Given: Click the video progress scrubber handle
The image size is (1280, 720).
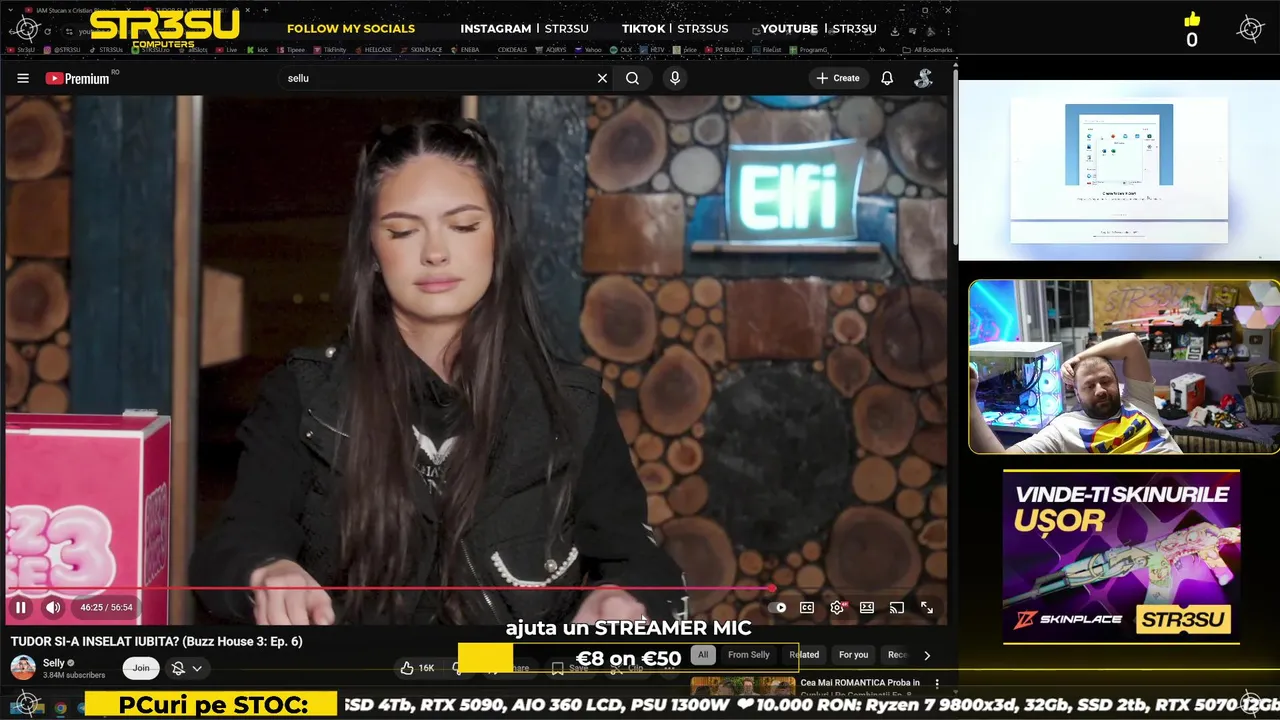Looking at the screenshot, I should (772, 588).
